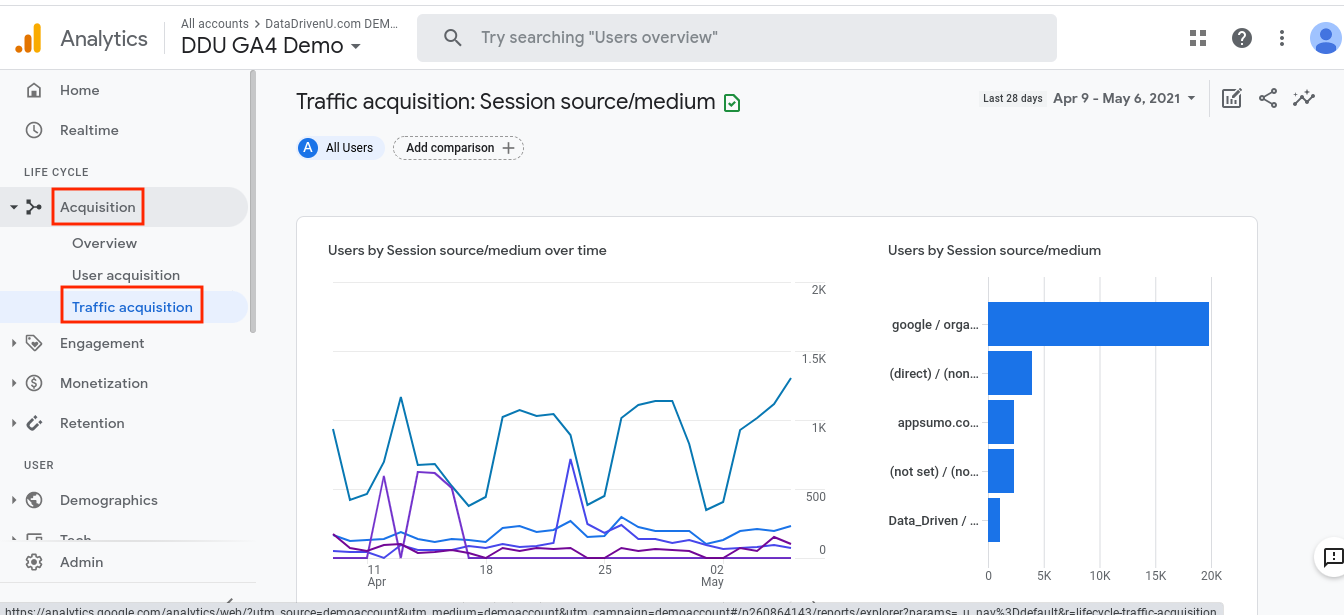Open Traffic acquisition report

click(x=131, y=306)
